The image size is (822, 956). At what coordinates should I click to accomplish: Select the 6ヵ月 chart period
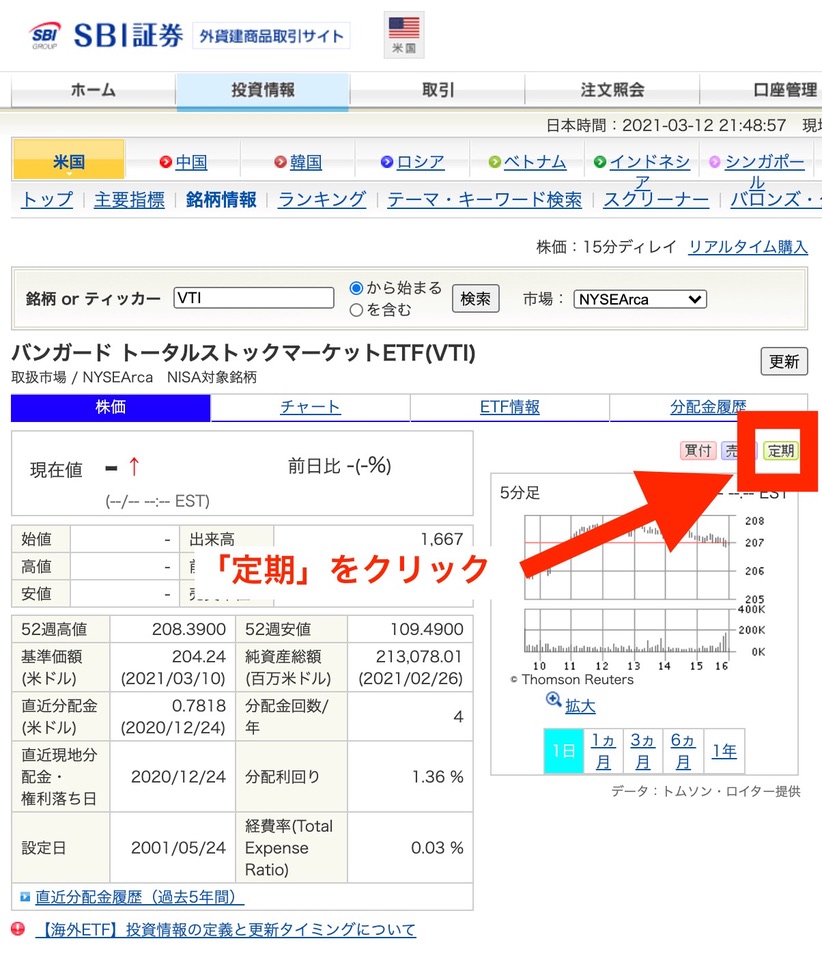[683, 751]
